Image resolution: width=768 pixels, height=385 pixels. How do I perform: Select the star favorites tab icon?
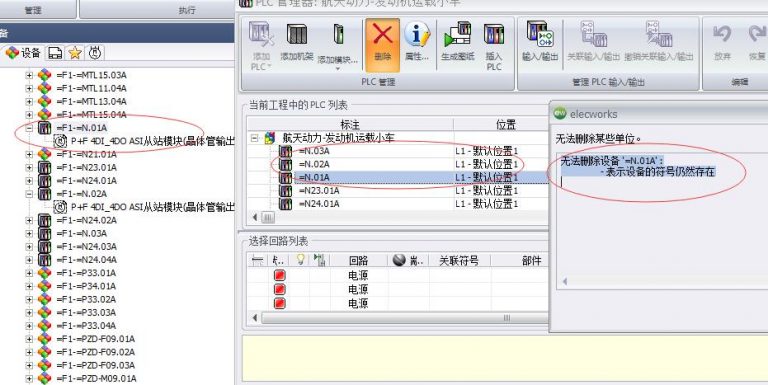coord(75,53)
